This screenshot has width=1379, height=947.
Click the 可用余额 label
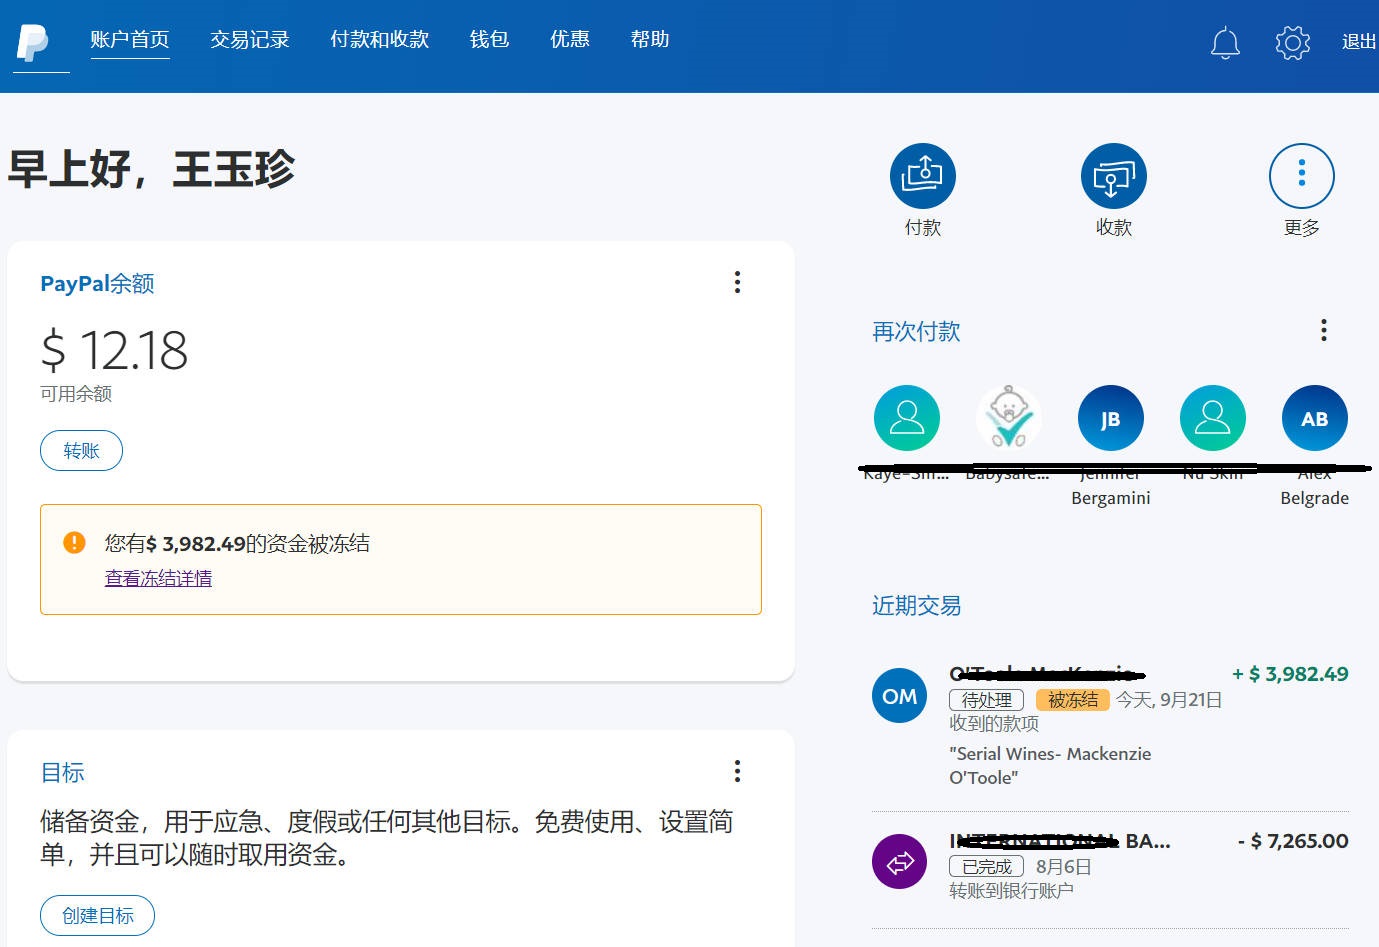tap(76, 394)
